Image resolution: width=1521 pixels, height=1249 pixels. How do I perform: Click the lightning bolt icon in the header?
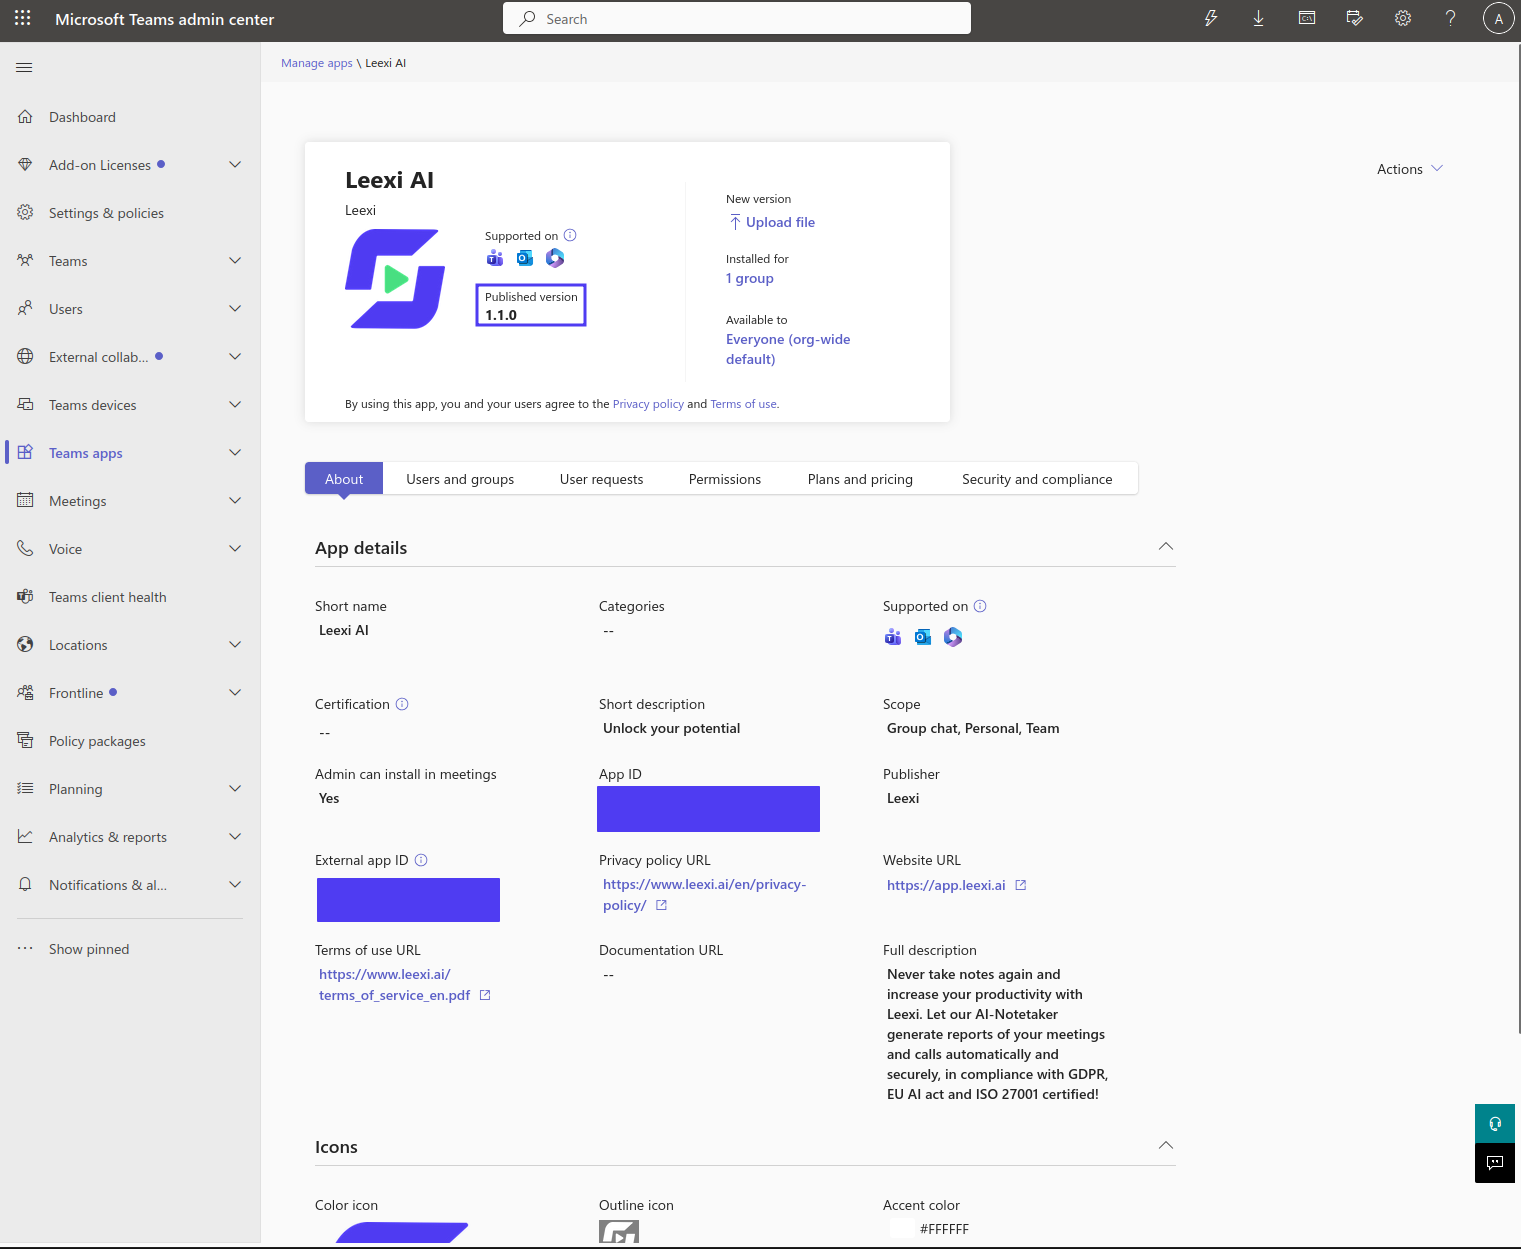pos(1210,18)
